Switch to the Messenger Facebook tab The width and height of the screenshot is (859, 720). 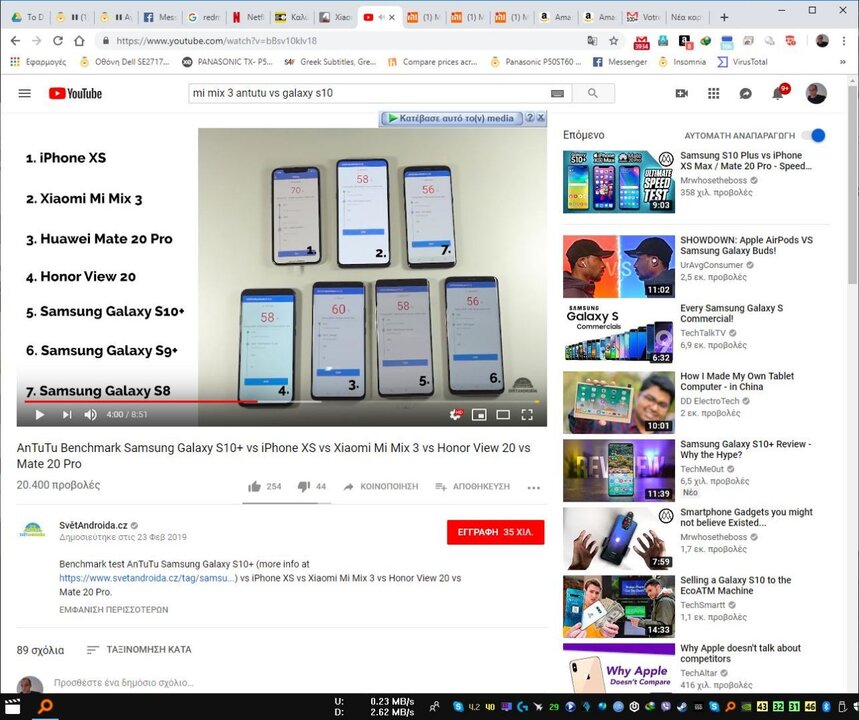[x=160, y=18]
